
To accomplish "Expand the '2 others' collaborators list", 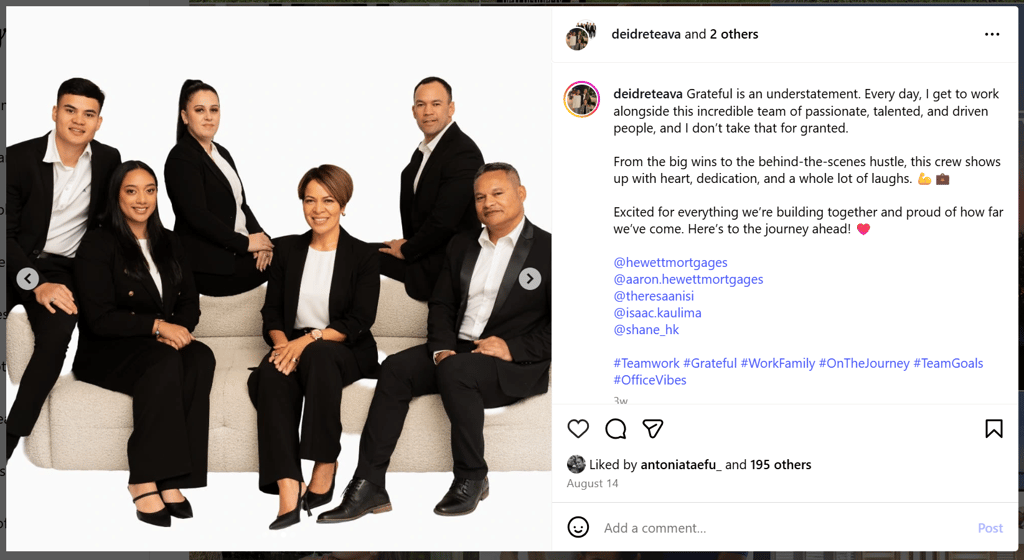I will (734, 34).
